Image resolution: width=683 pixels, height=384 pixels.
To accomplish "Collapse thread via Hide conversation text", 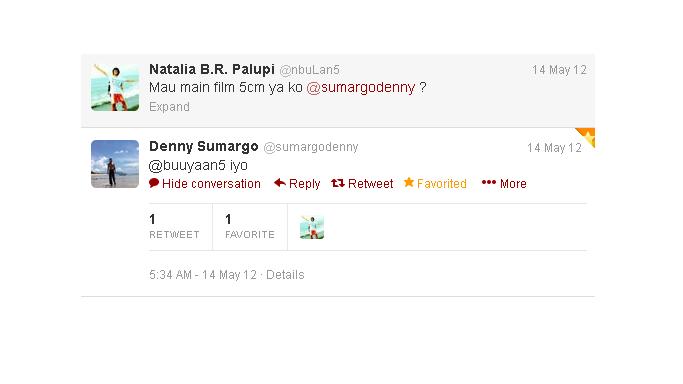I will coord(211,184).
